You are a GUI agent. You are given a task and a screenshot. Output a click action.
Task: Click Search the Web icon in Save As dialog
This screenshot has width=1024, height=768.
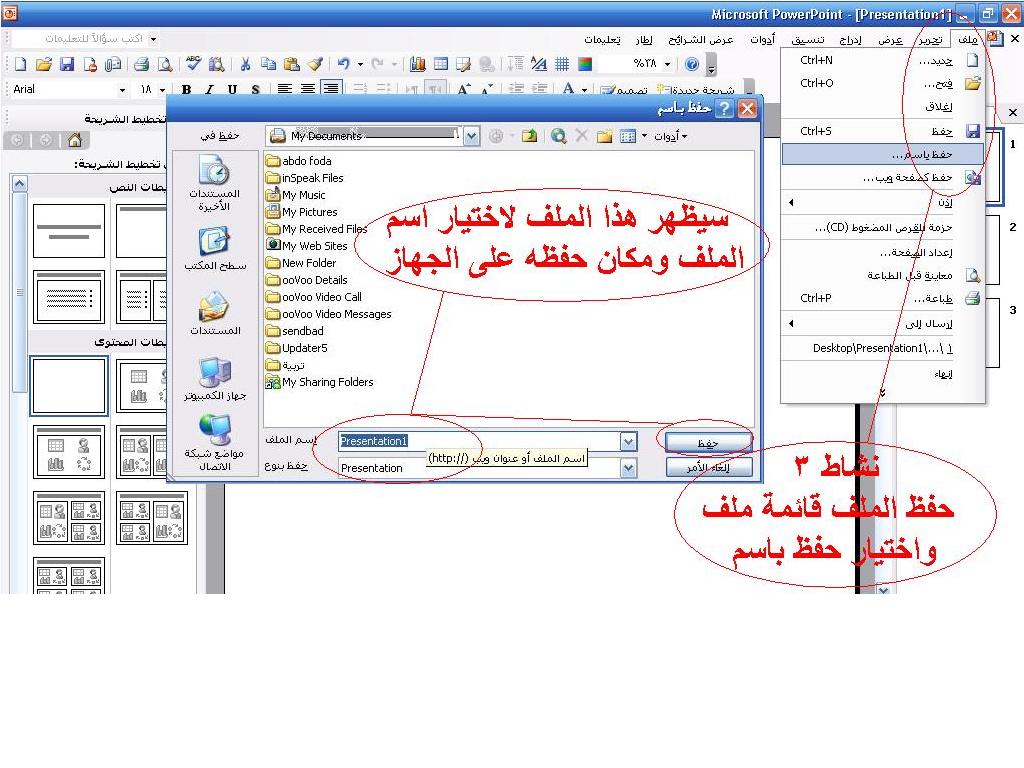point(558,136)
